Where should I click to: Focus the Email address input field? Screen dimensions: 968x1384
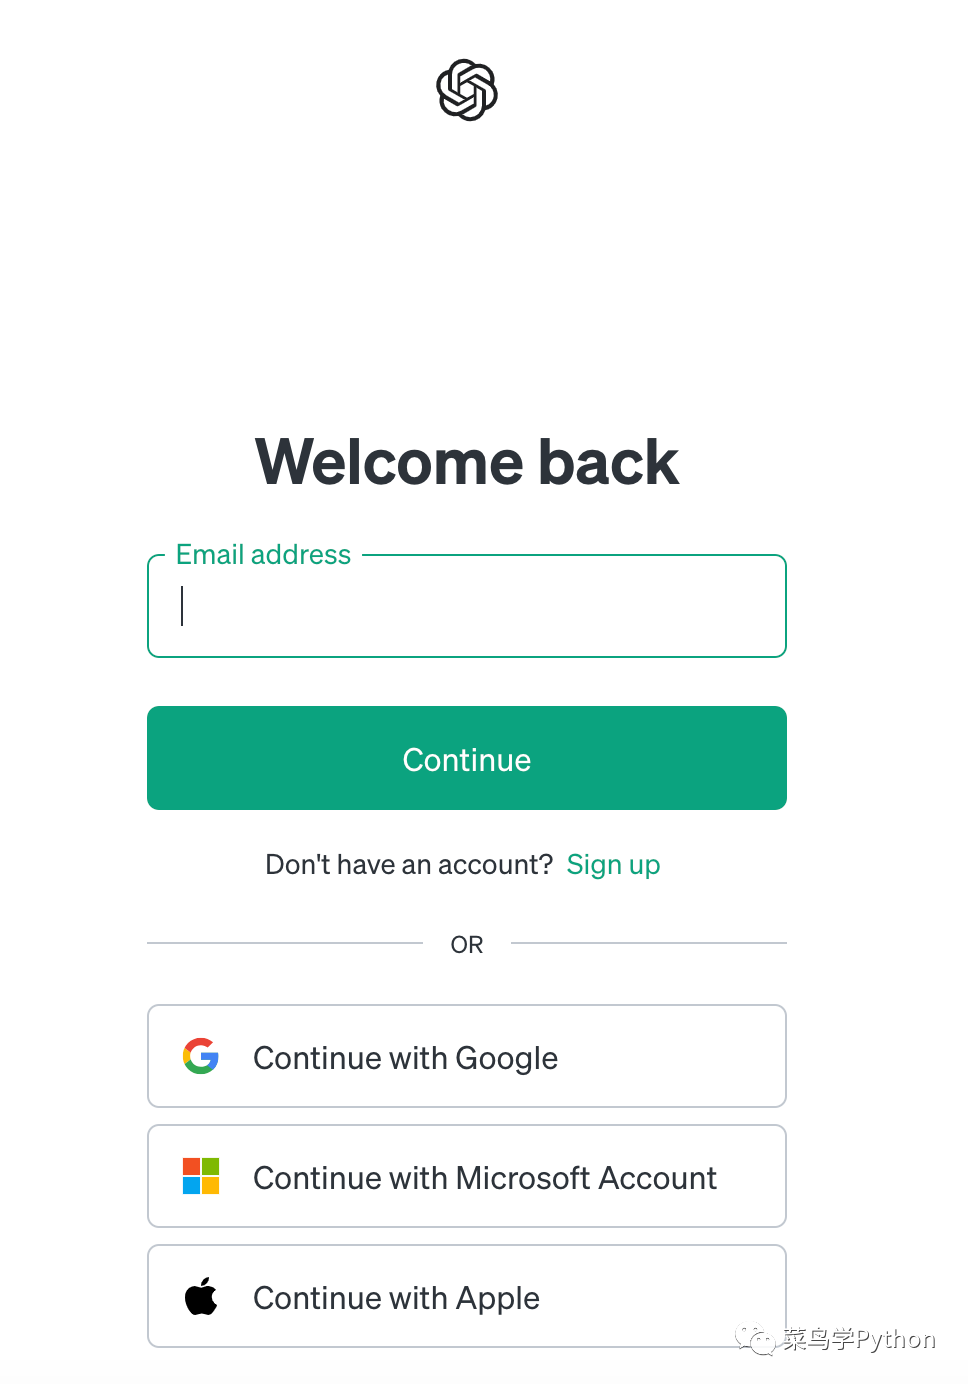(x=467, y=606)
